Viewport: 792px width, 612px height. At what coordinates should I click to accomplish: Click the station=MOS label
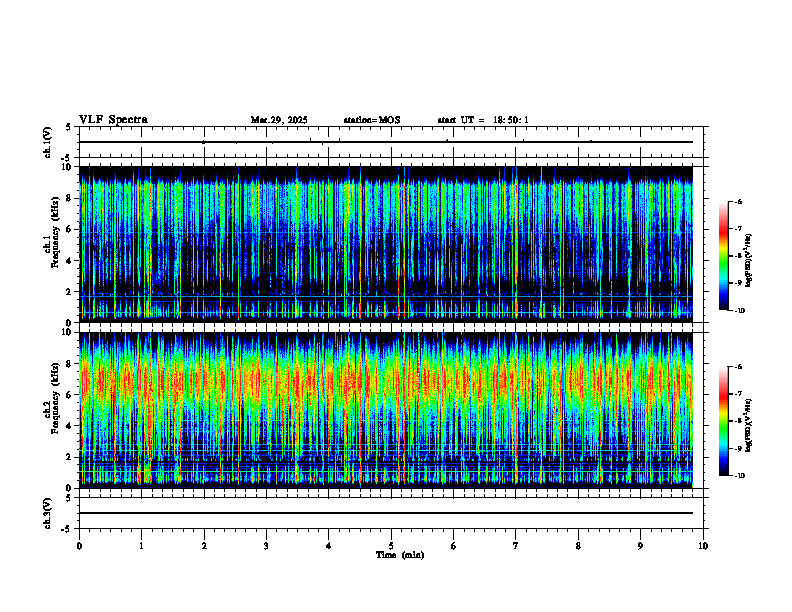click(372, 120)
